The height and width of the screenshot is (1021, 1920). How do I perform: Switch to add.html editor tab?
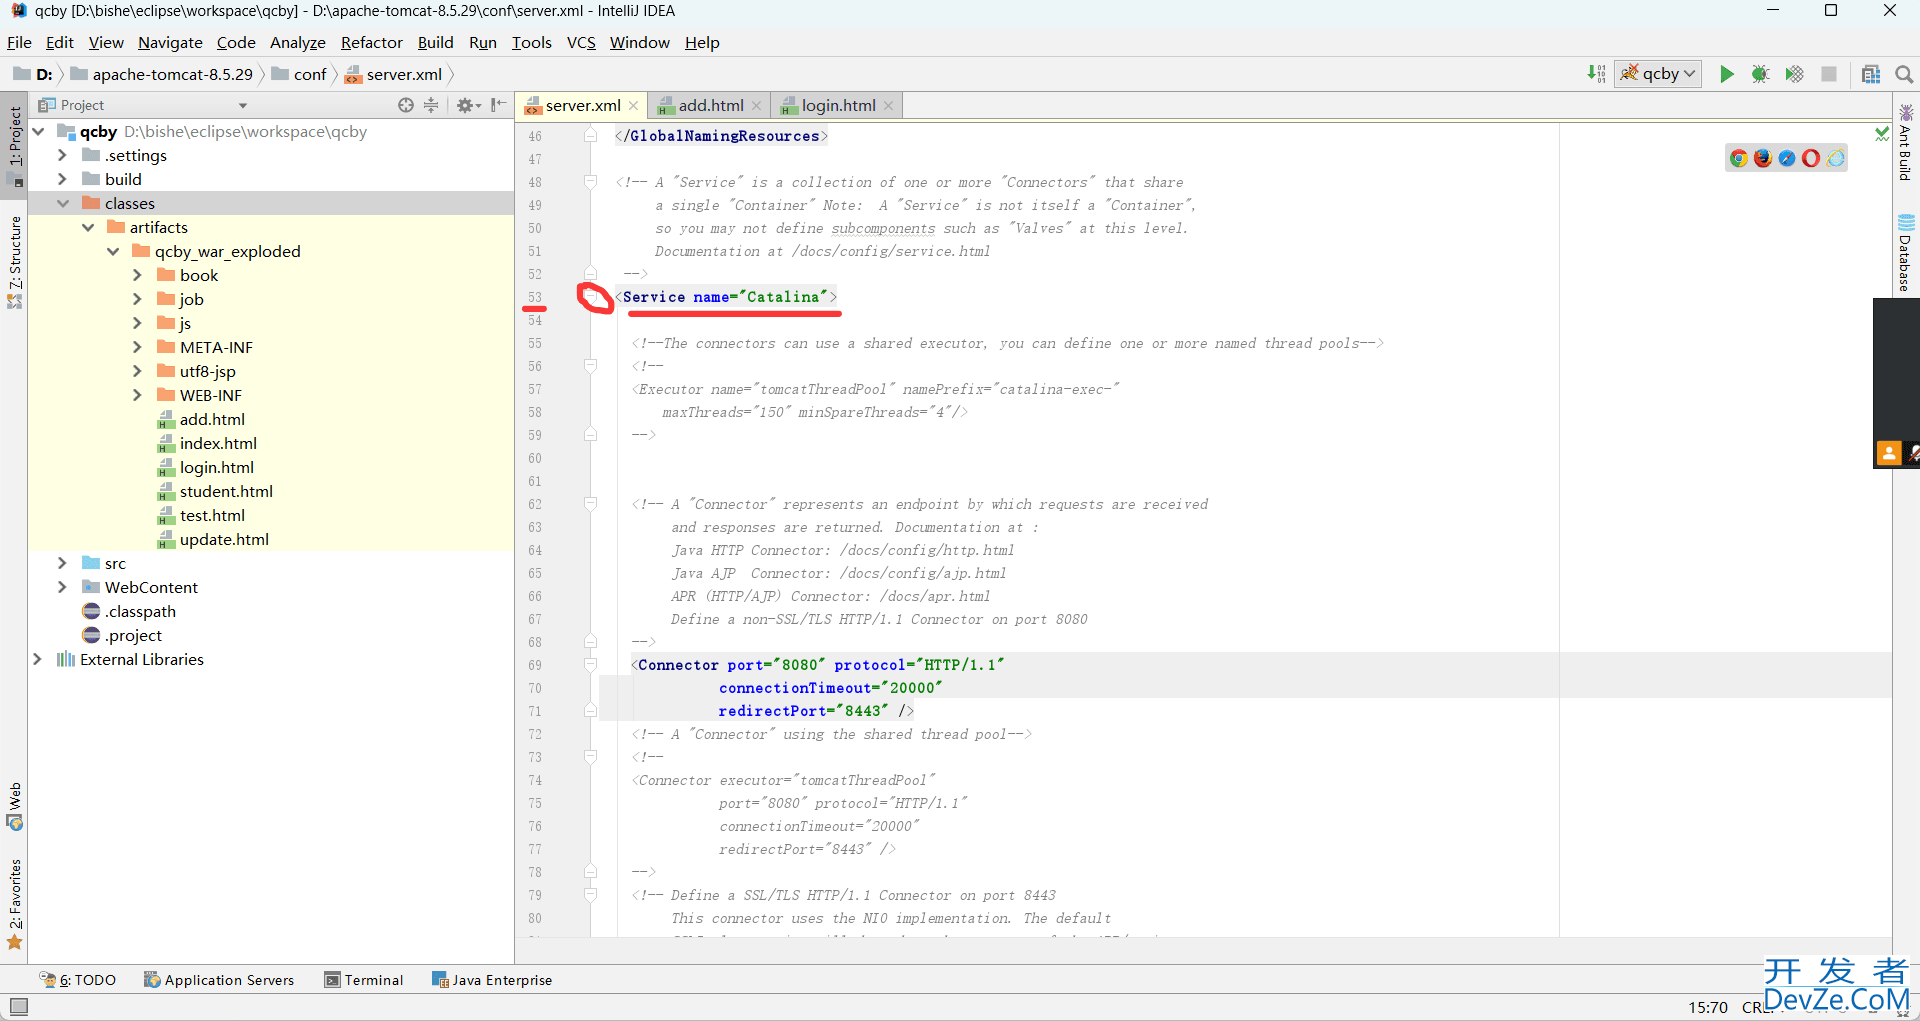pyautogui.click(x=710, y=105)
